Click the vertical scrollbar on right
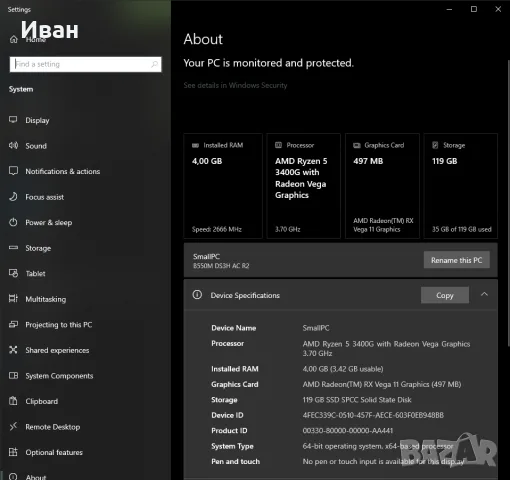Viewport: 510px width, 480px height. [x=508, y=203]
